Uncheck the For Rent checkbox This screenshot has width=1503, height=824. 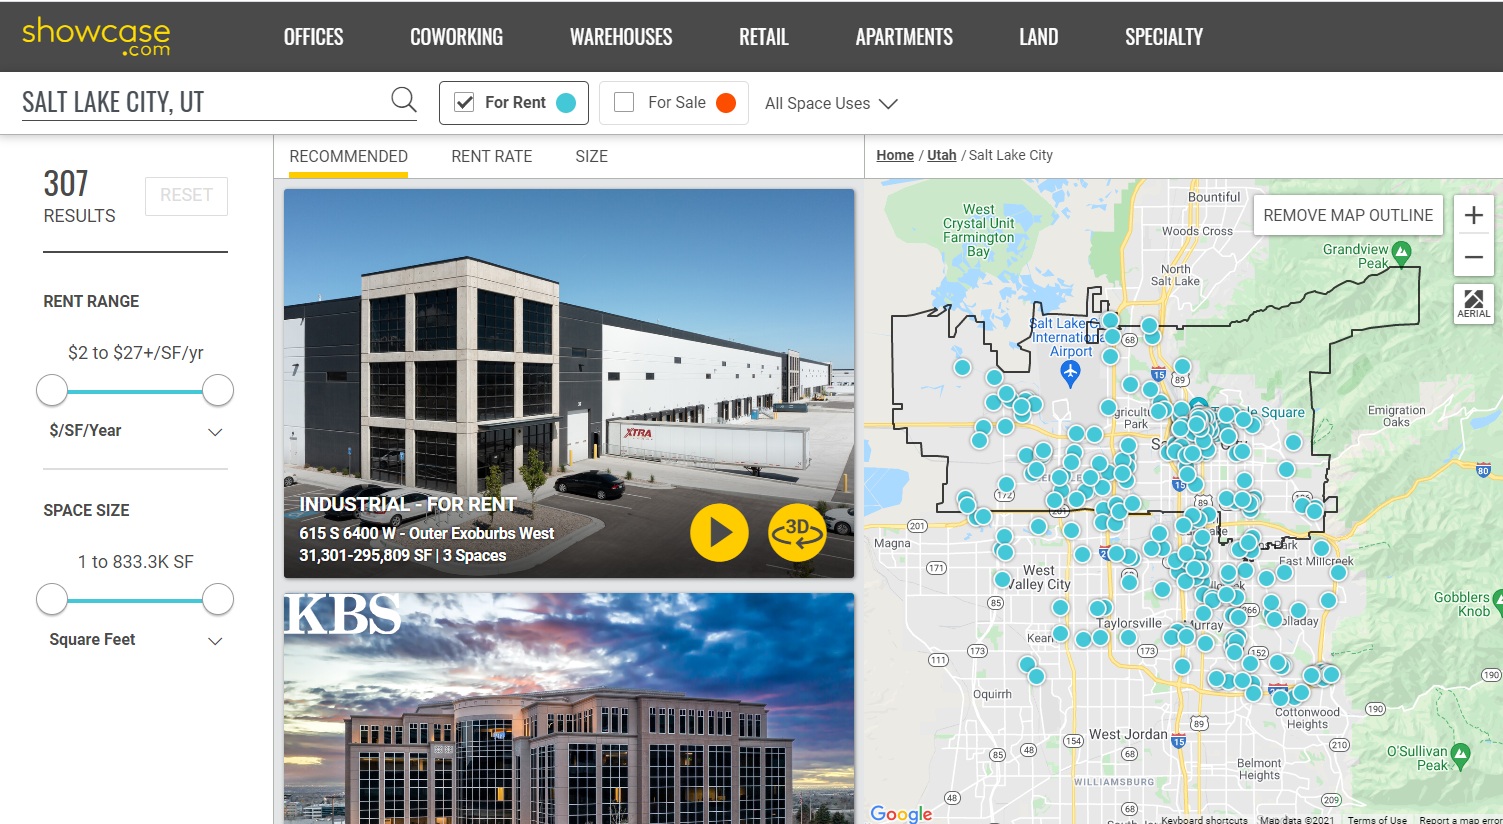coord(464,103)
